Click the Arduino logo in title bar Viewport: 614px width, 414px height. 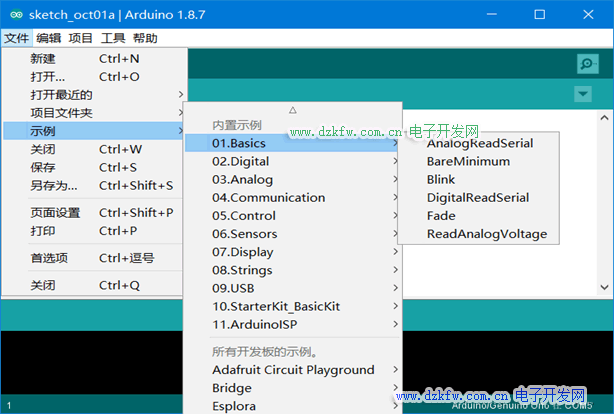[17, 15]
